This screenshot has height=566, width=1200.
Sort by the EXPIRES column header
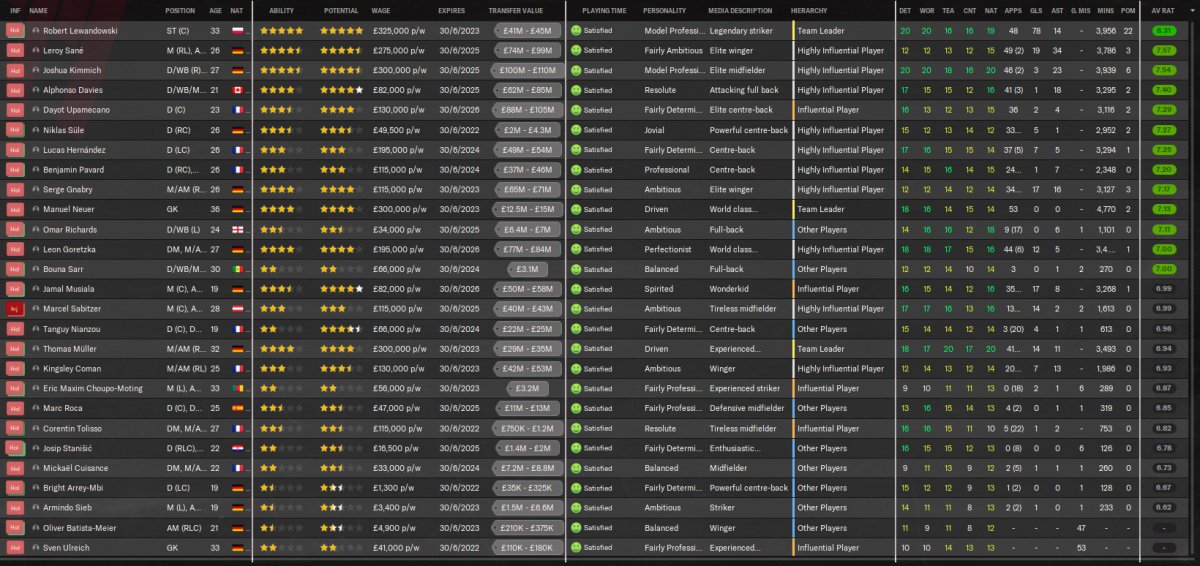(451, 10)
